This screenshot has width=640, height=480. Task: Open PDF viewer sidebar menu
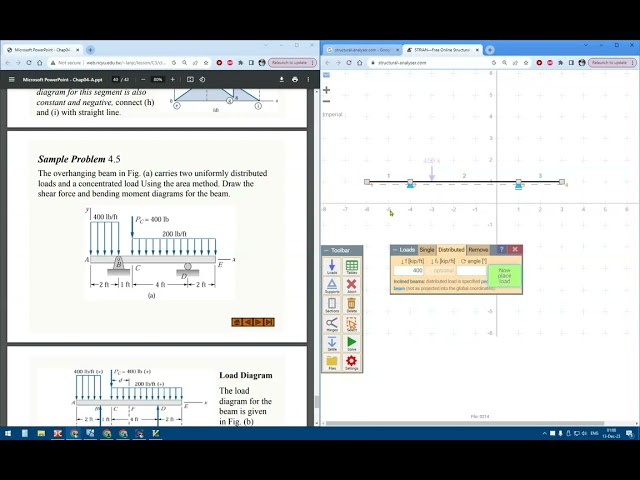(x=12, y=80)
